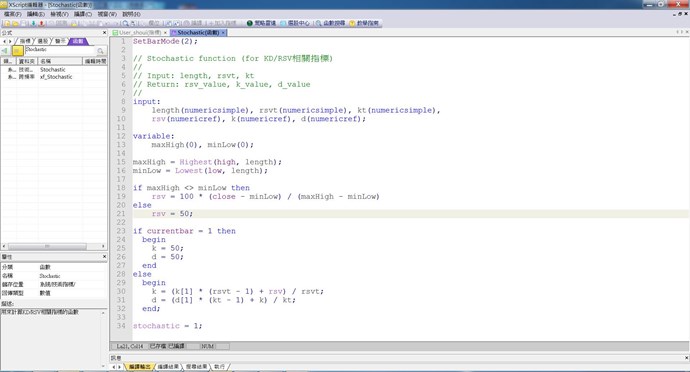Select the highlighted purple tab in formula panel
690x372 pixels.
click(x=78, y=41)
